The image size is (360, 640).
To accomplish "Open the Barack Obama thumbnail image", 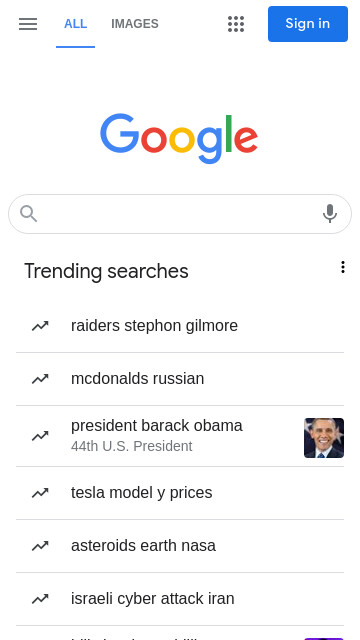I will click(324, 438).
